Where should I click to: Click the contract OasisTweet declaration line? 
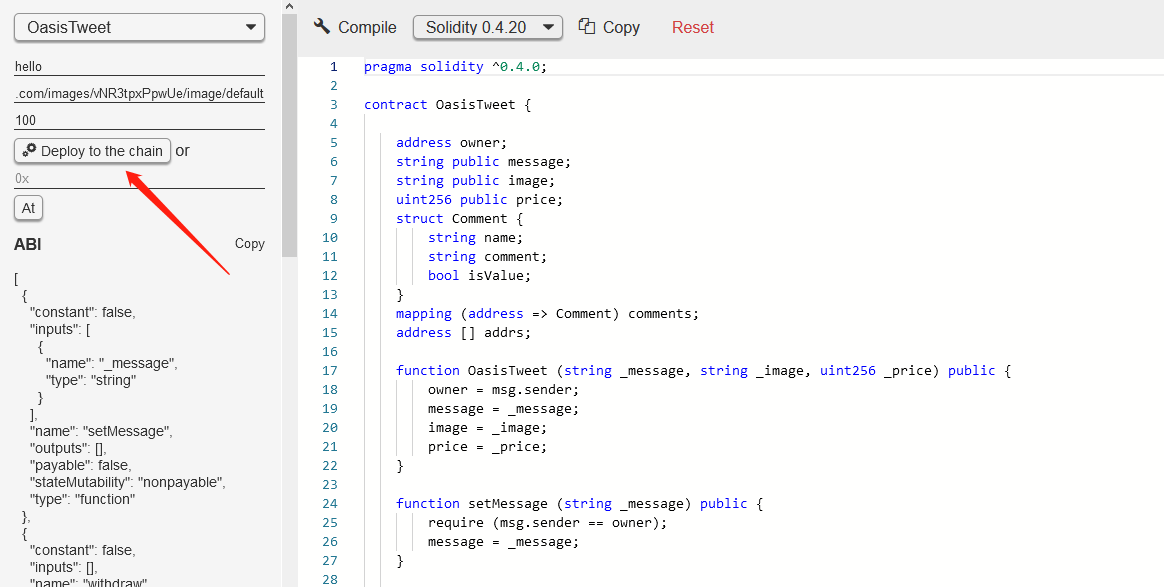[x=448, y=105]
